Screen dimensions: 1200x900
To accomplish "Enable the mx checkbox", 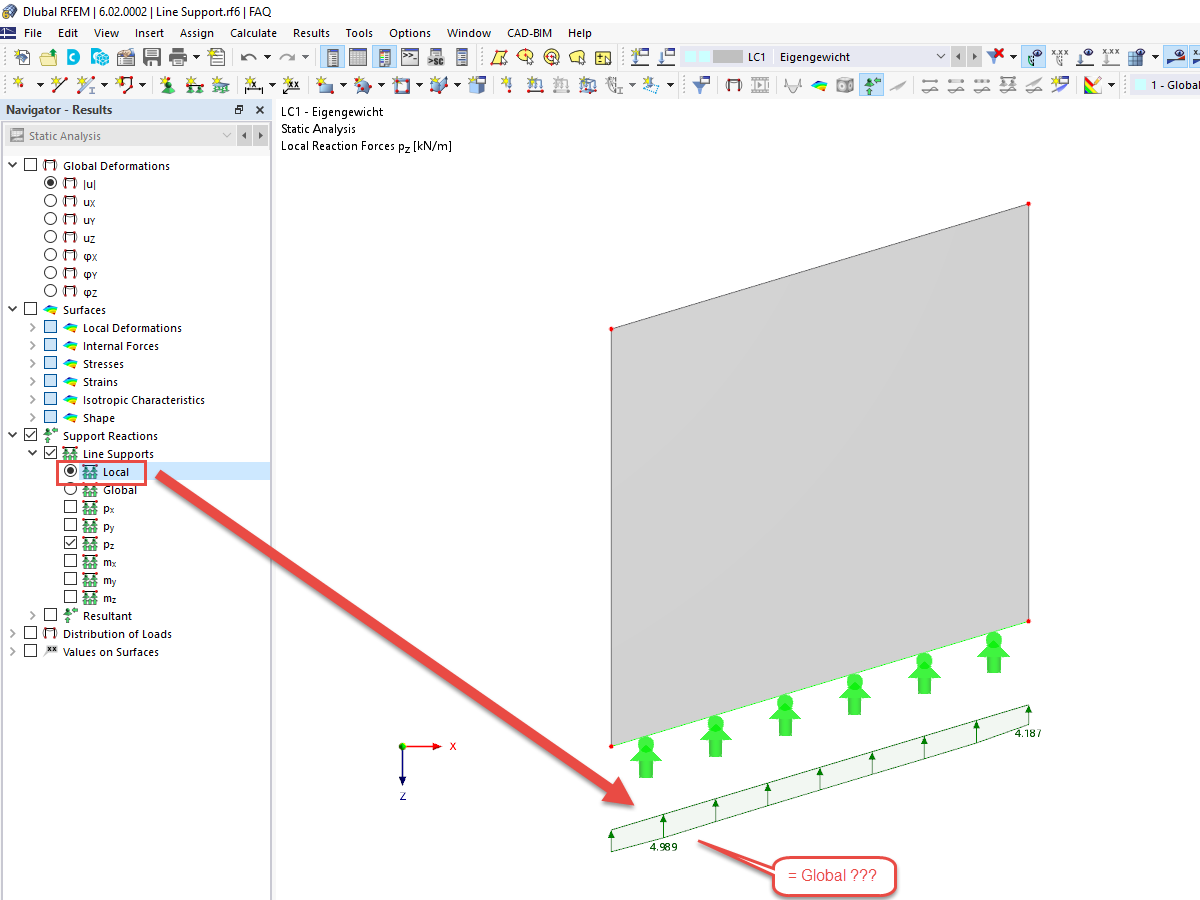I will tap(70, 561).
